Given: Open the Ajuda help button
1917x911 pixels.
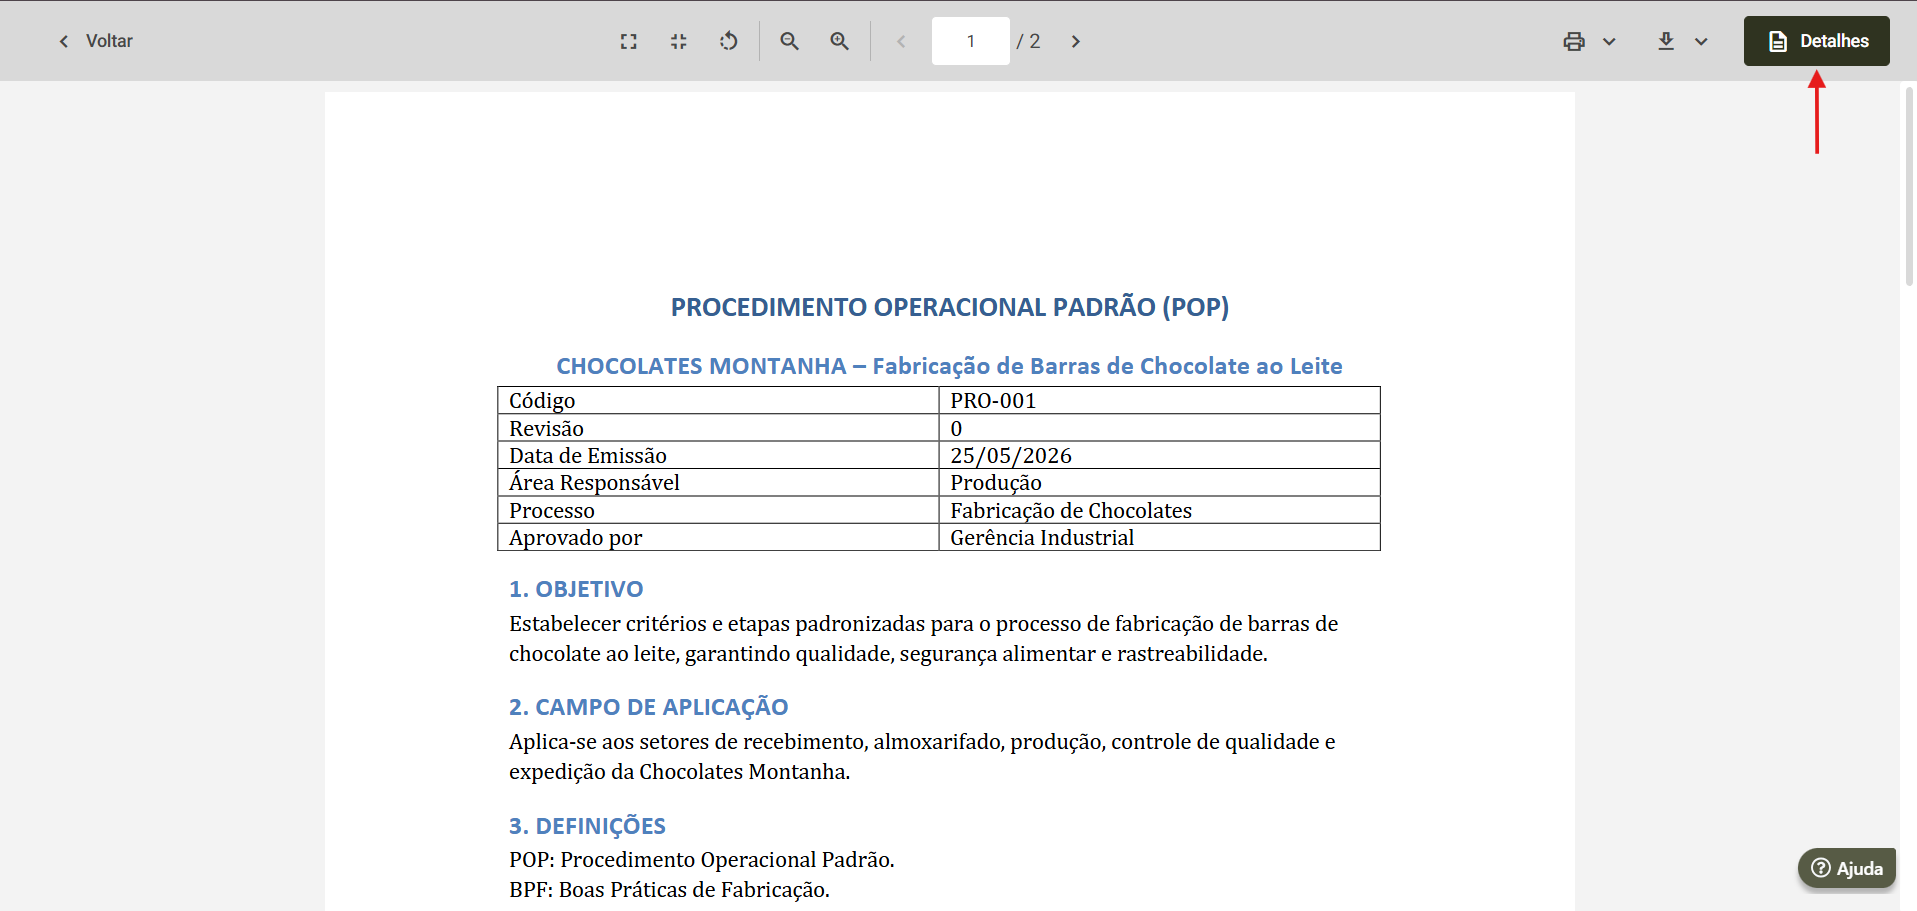Looking at the screenshot, I should (1847, 868).
